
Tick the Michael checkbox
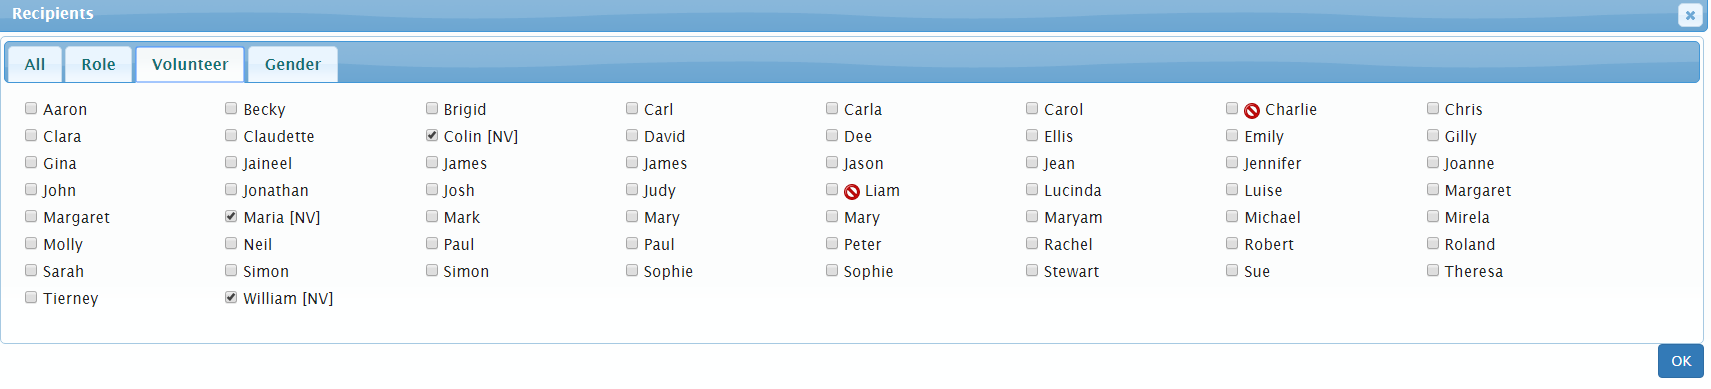click(1232, 216)
